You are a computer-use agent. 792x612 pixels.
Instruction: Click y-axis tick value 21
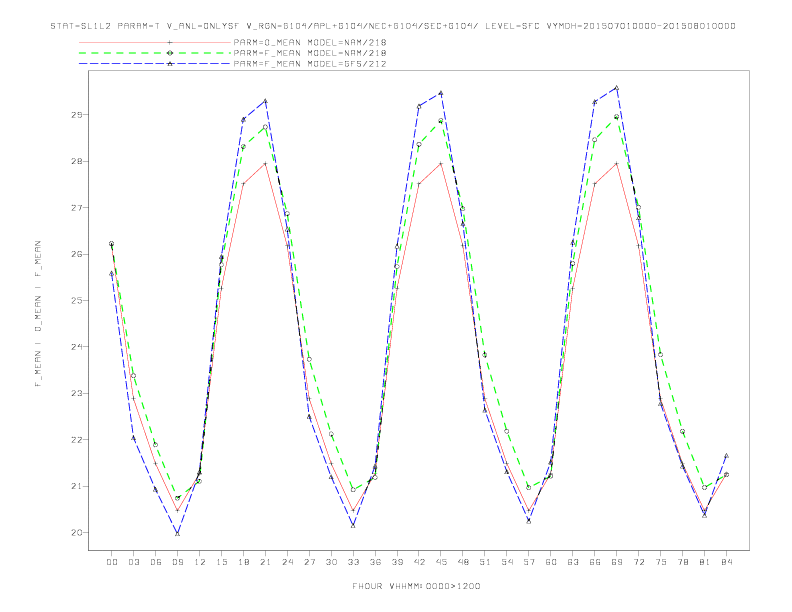(x=76, y=486)
